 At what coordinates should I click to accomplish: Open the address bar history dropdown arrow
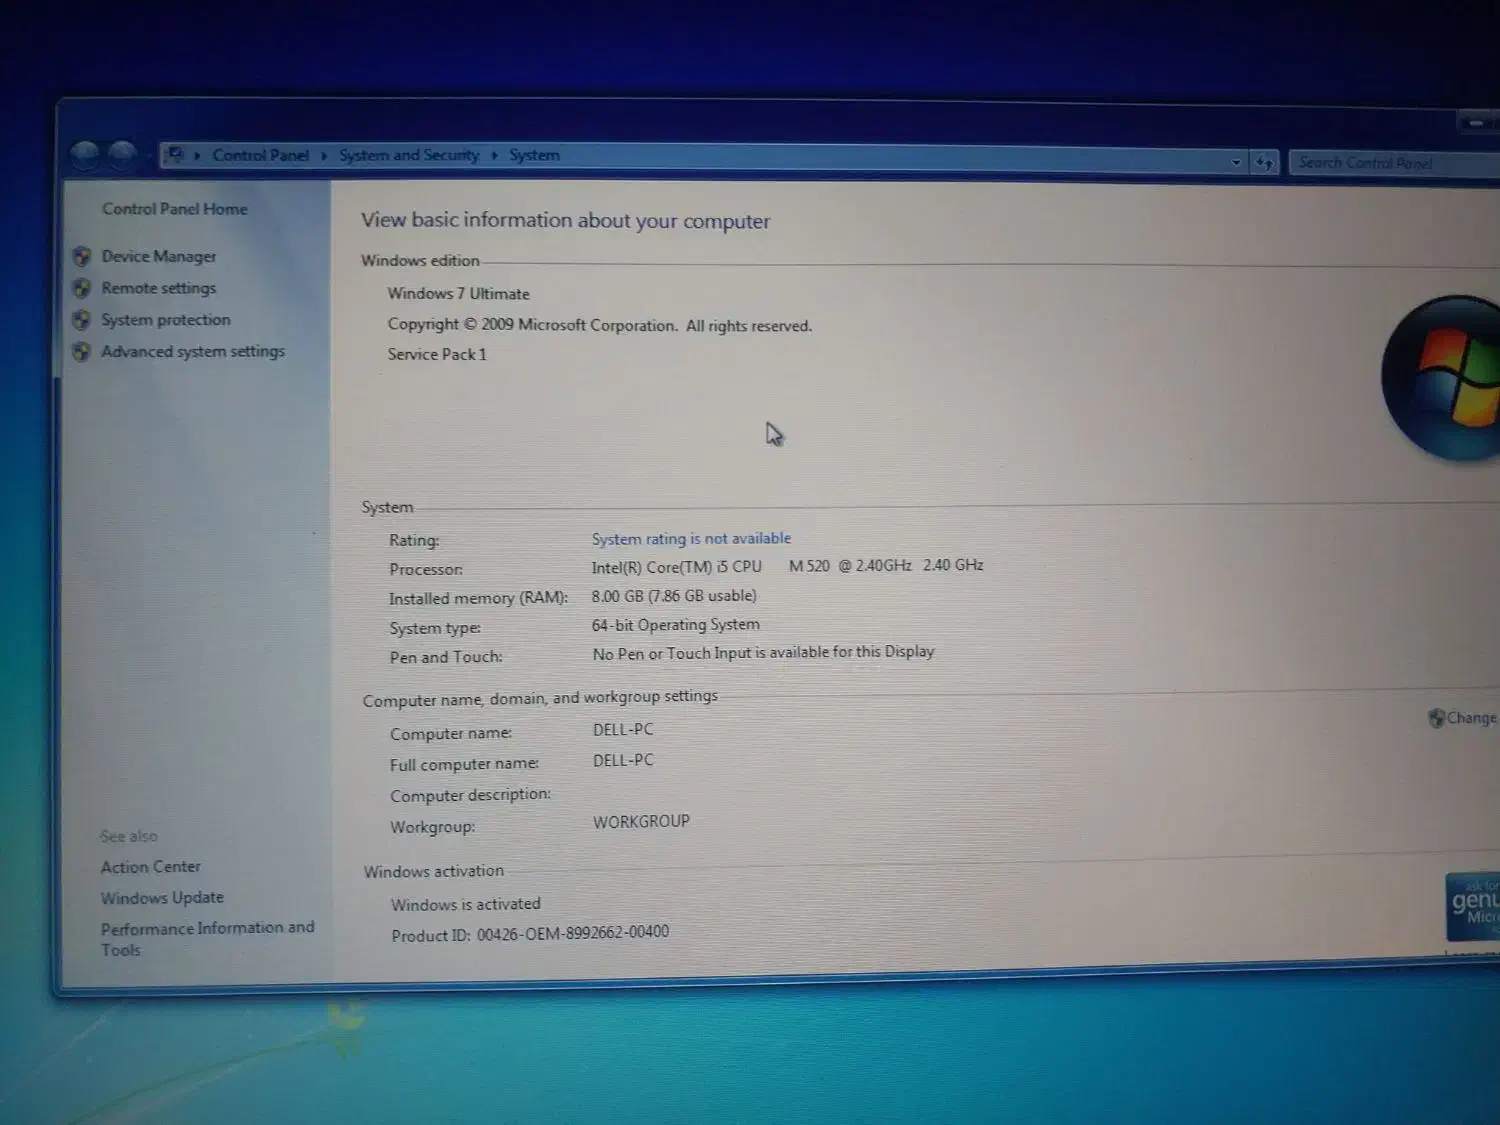click(x=1236, y=162)
